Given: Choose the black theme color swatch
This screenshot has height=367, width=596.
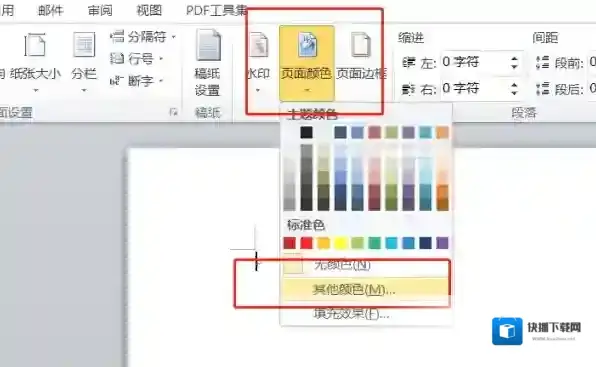Looking at the screenshot, I should 306,132.
